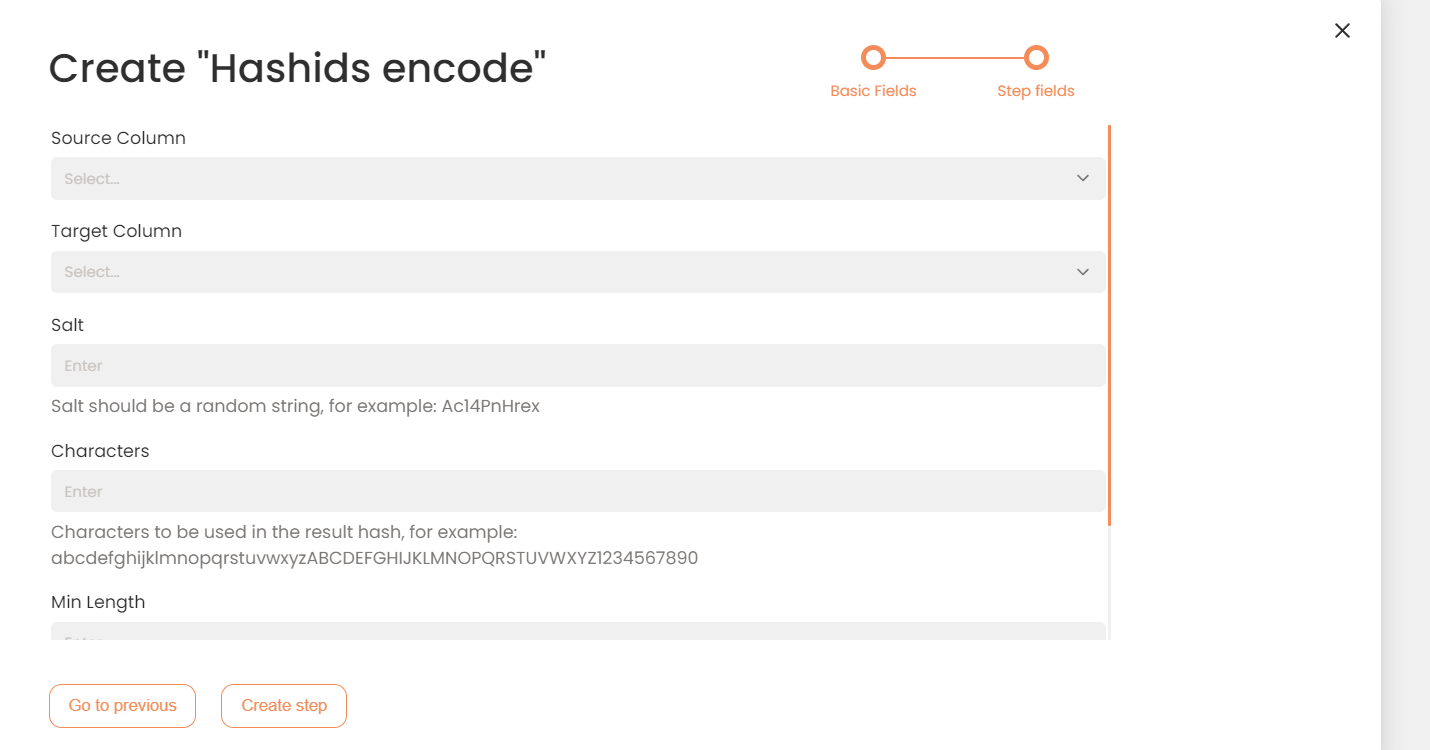The height and width of the screenshot is (750, 1430).
Task: Focus the Characters entry box
Action: pyautogui.click(x=578, y=491)
